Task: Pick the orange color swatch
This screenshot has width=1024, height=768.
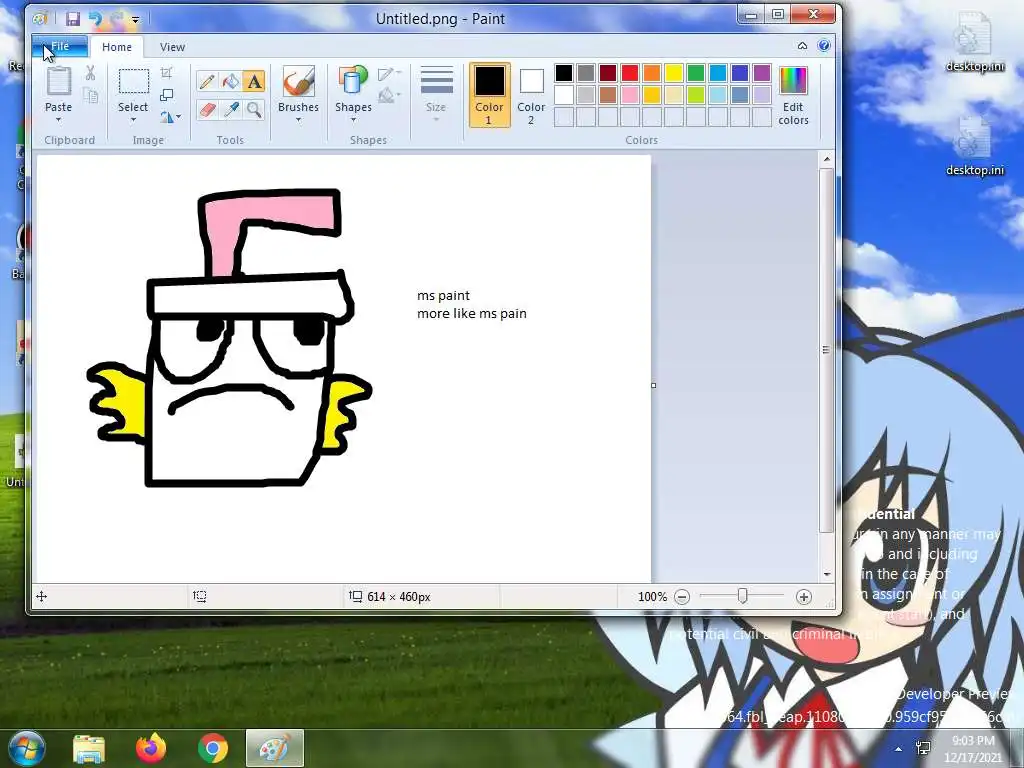Action: tap(652, 72)
